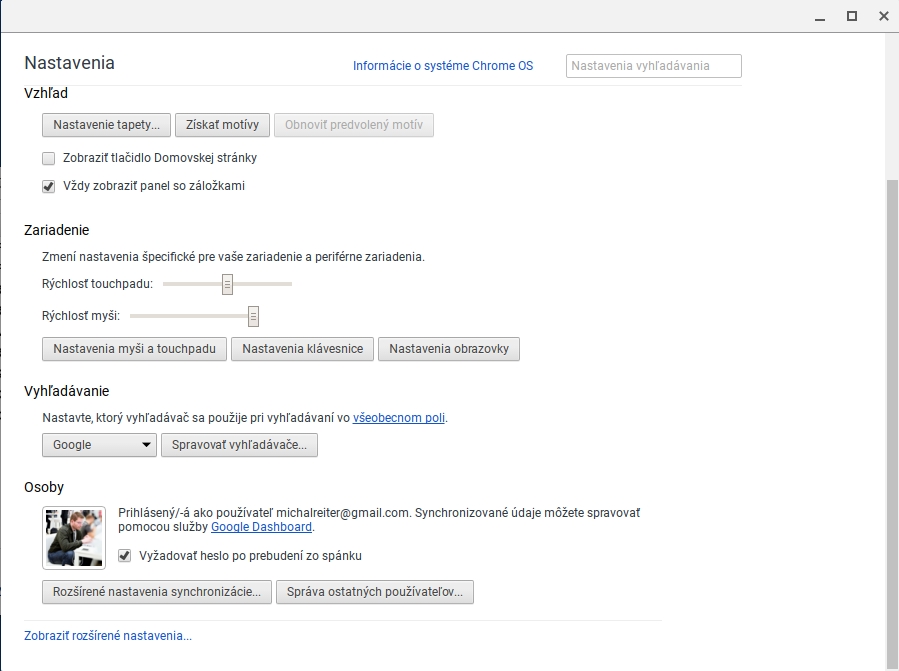This screenshot has height=671, width=899.
Task: Expand Zobraziť rozšírené nastavenia link
Action: 108,636
